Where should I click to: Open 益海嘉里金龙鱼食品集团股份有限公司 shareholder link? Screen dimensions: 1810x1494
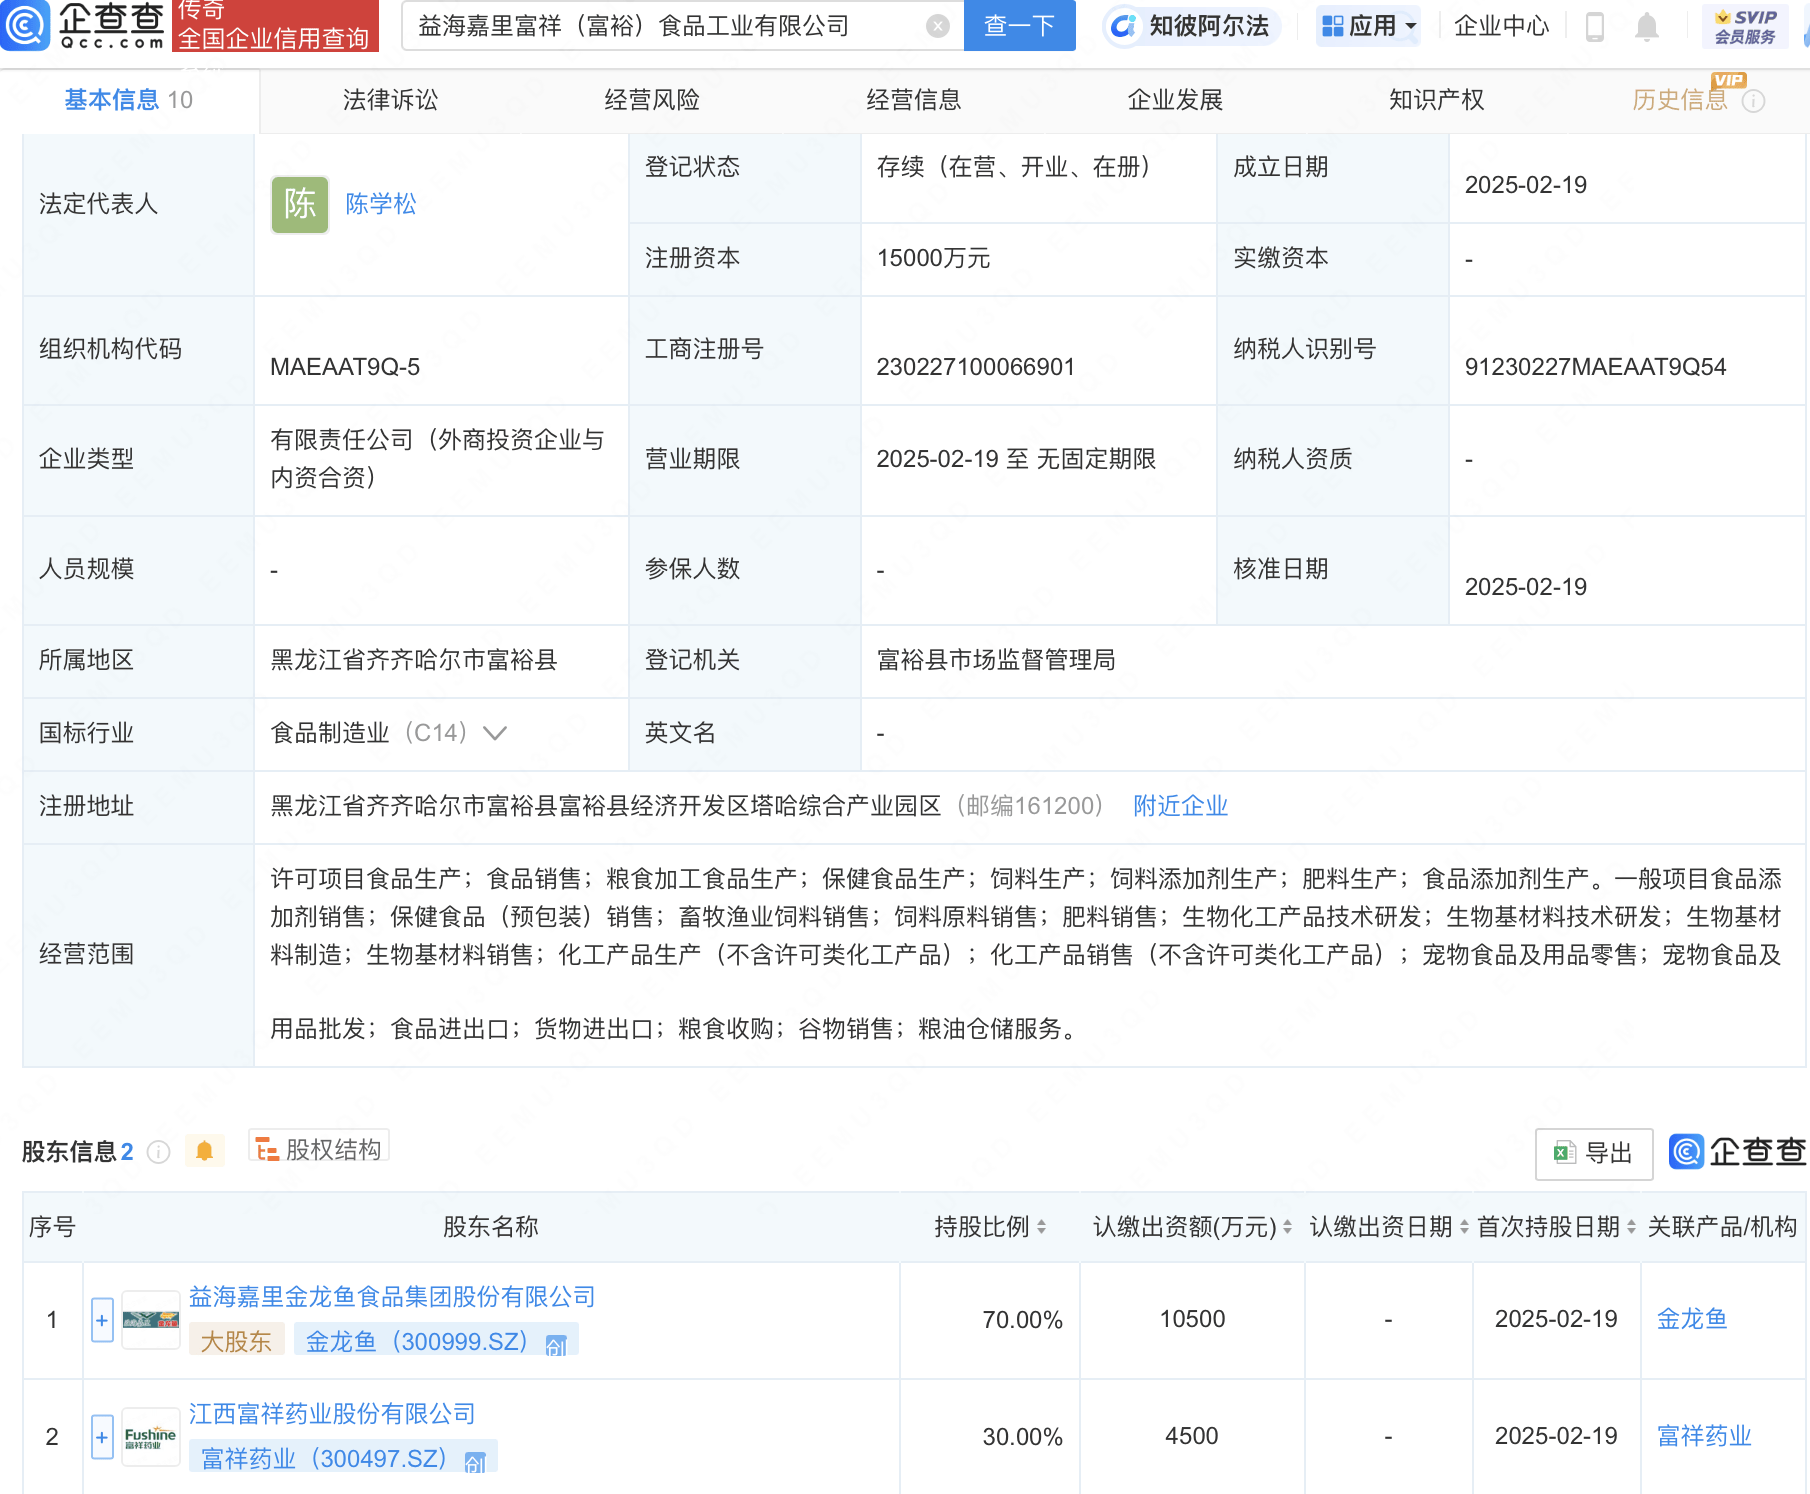click(392, 1297)
